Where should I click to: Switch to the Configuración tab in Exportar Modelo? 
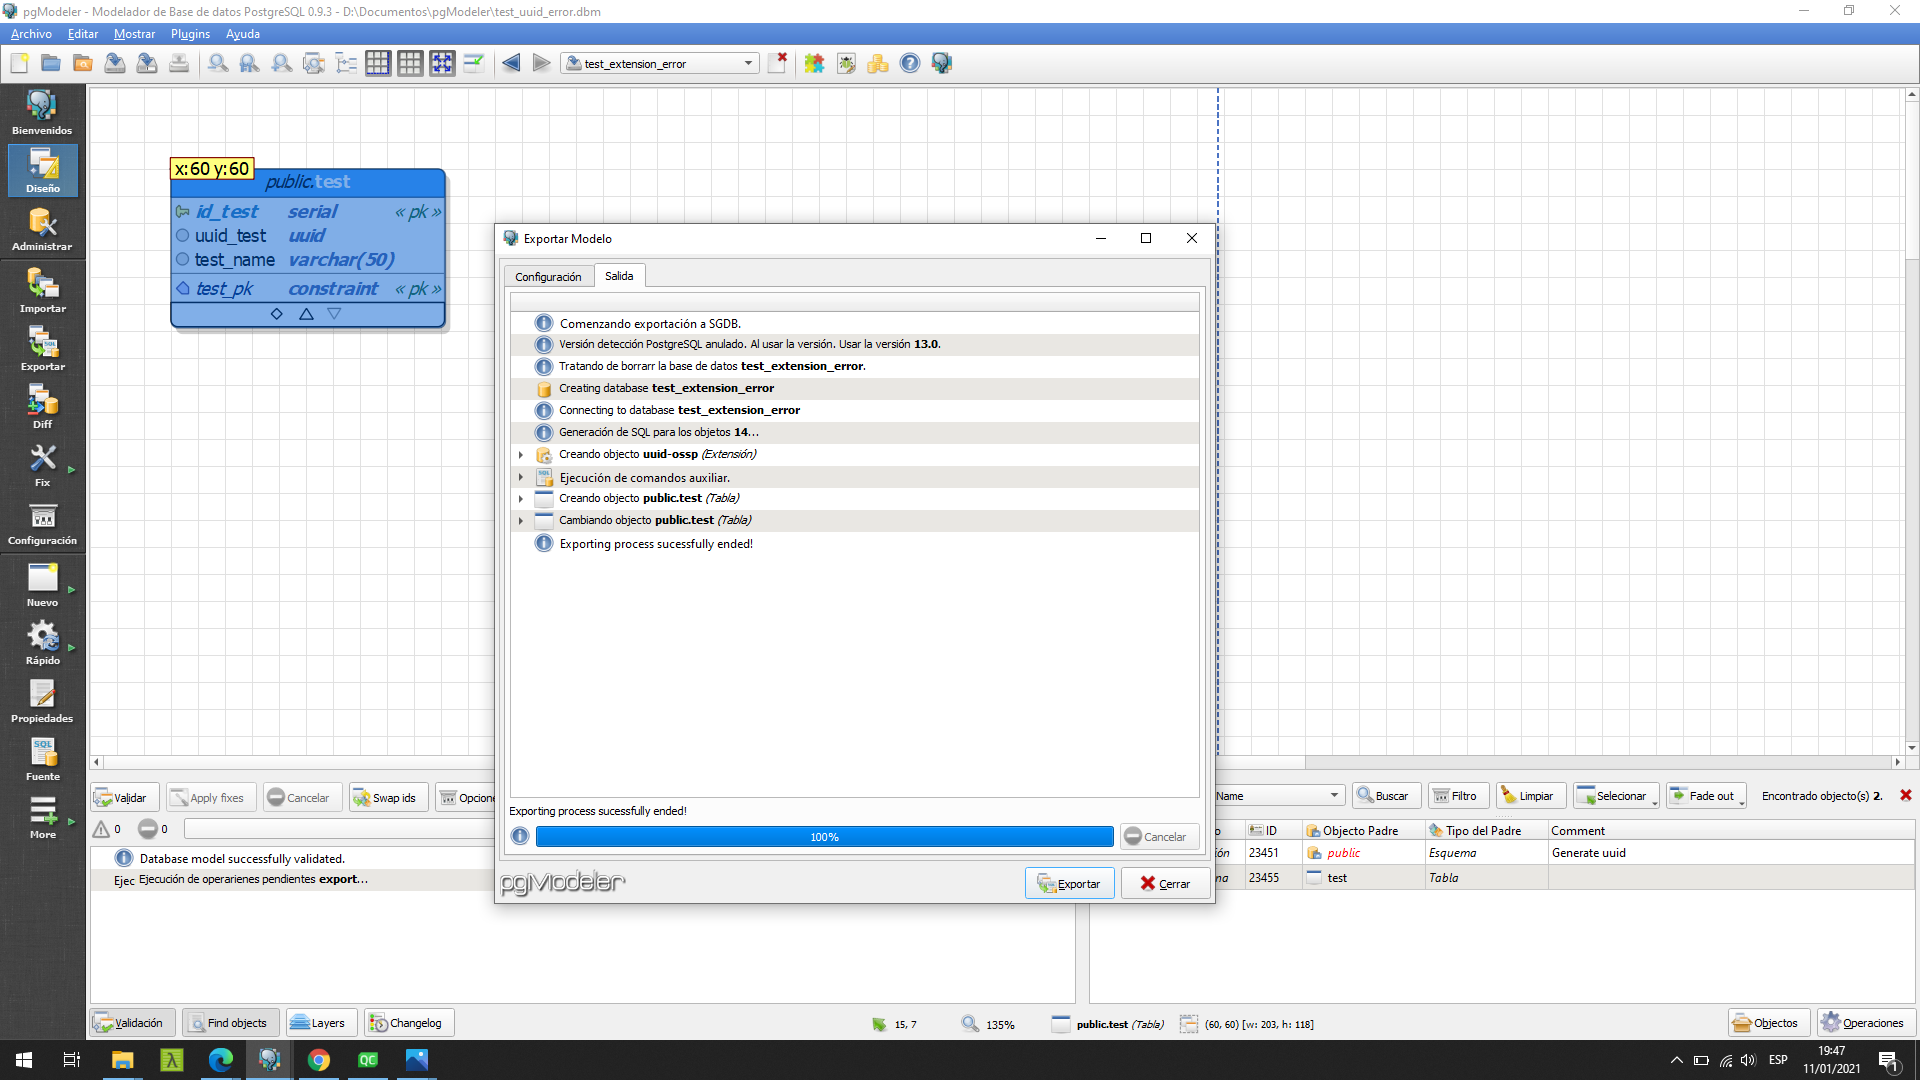coord(548,276)
